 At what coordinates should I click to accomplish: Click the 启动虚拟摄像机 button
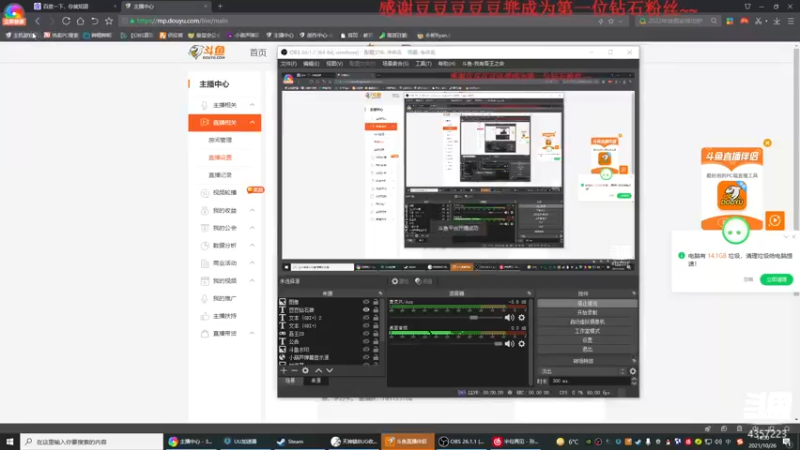pyautogui.click(x=587, y=321)
